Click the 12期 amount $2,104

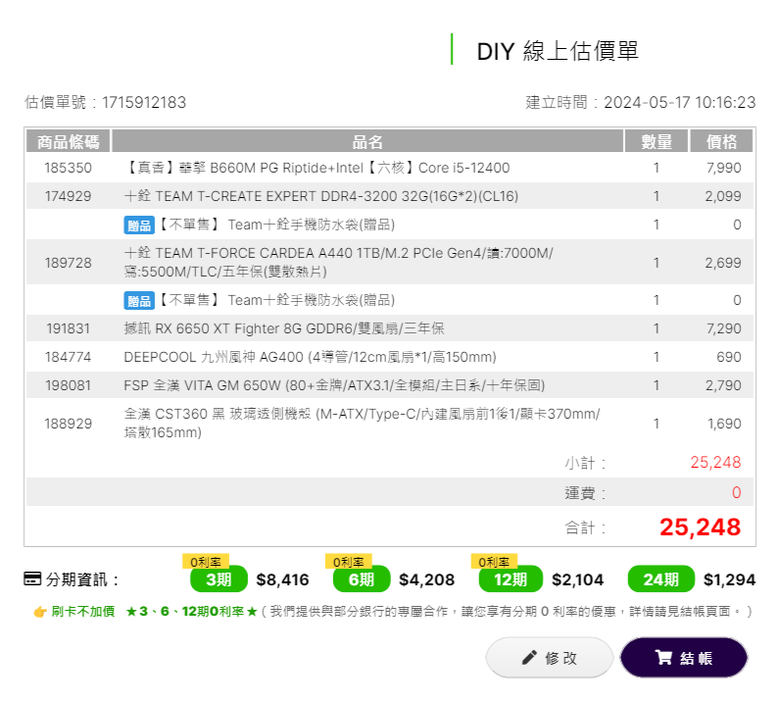[578, 580]
